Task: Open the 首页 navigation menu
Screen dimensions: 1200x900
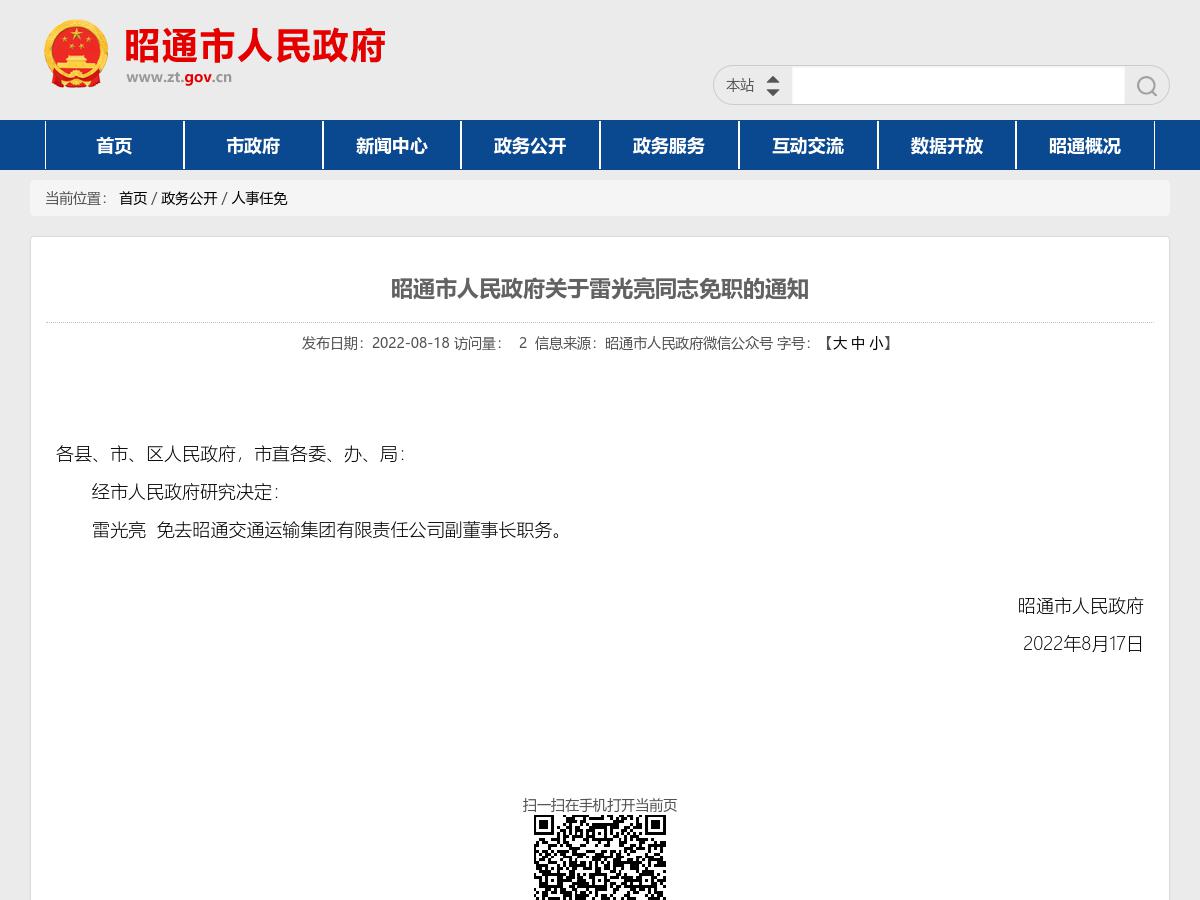Action: (x=115, y=145)
